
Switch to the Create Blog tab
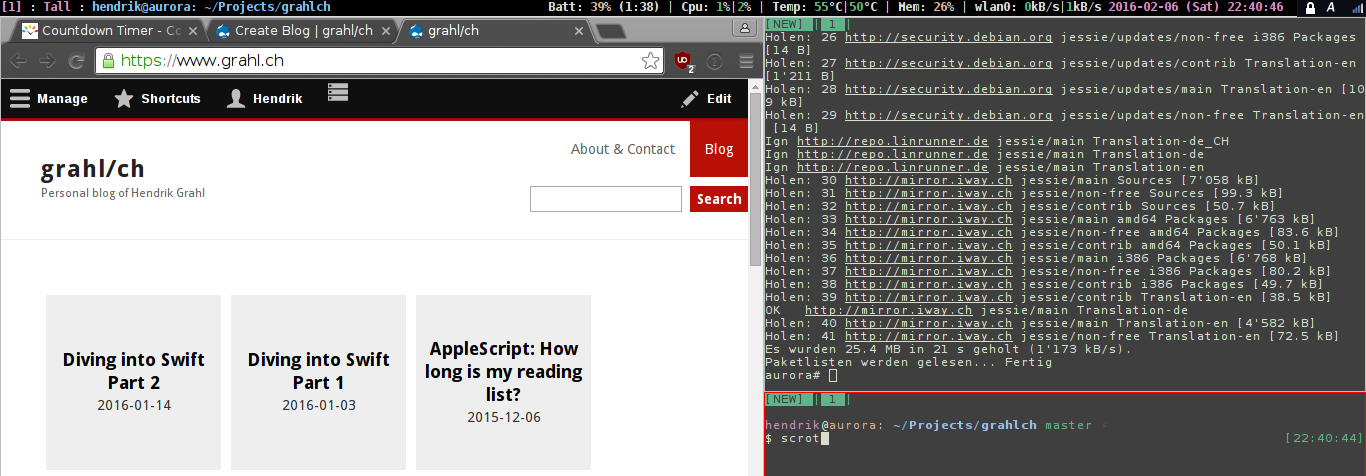point(300,31)
